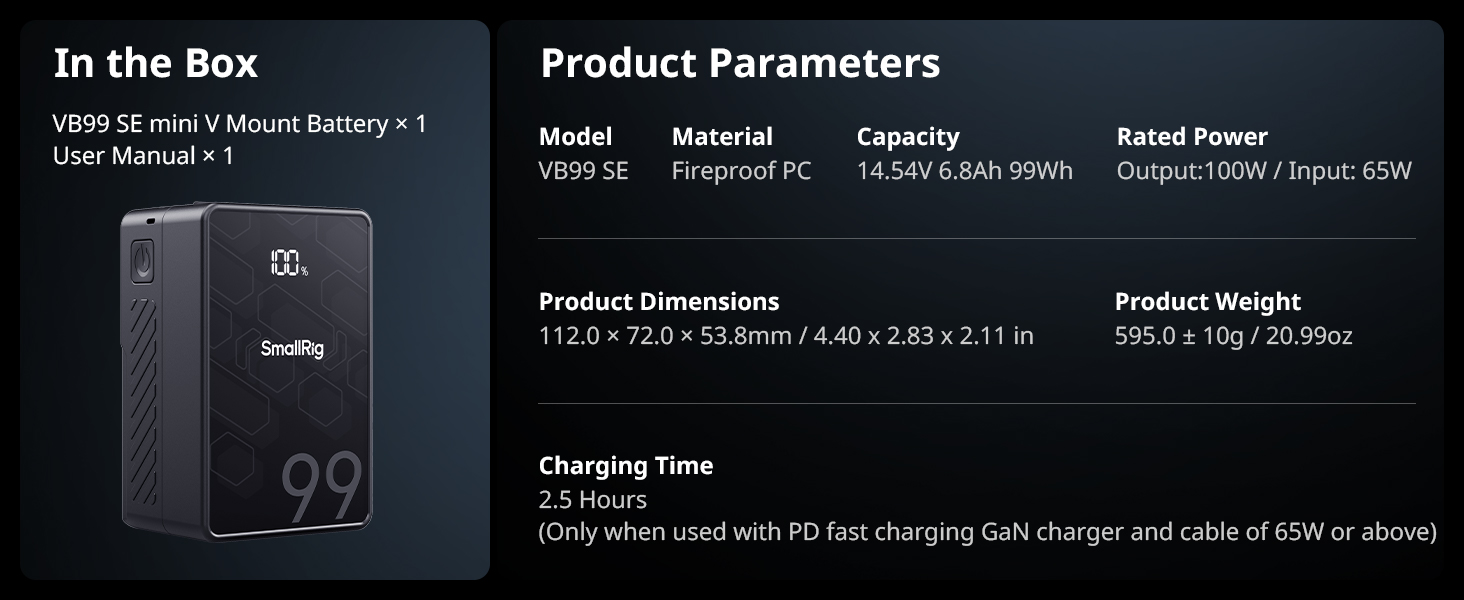1464x600 pixels.
Task: Click the Rated Power heading
Action: [x=1192, y=137]
